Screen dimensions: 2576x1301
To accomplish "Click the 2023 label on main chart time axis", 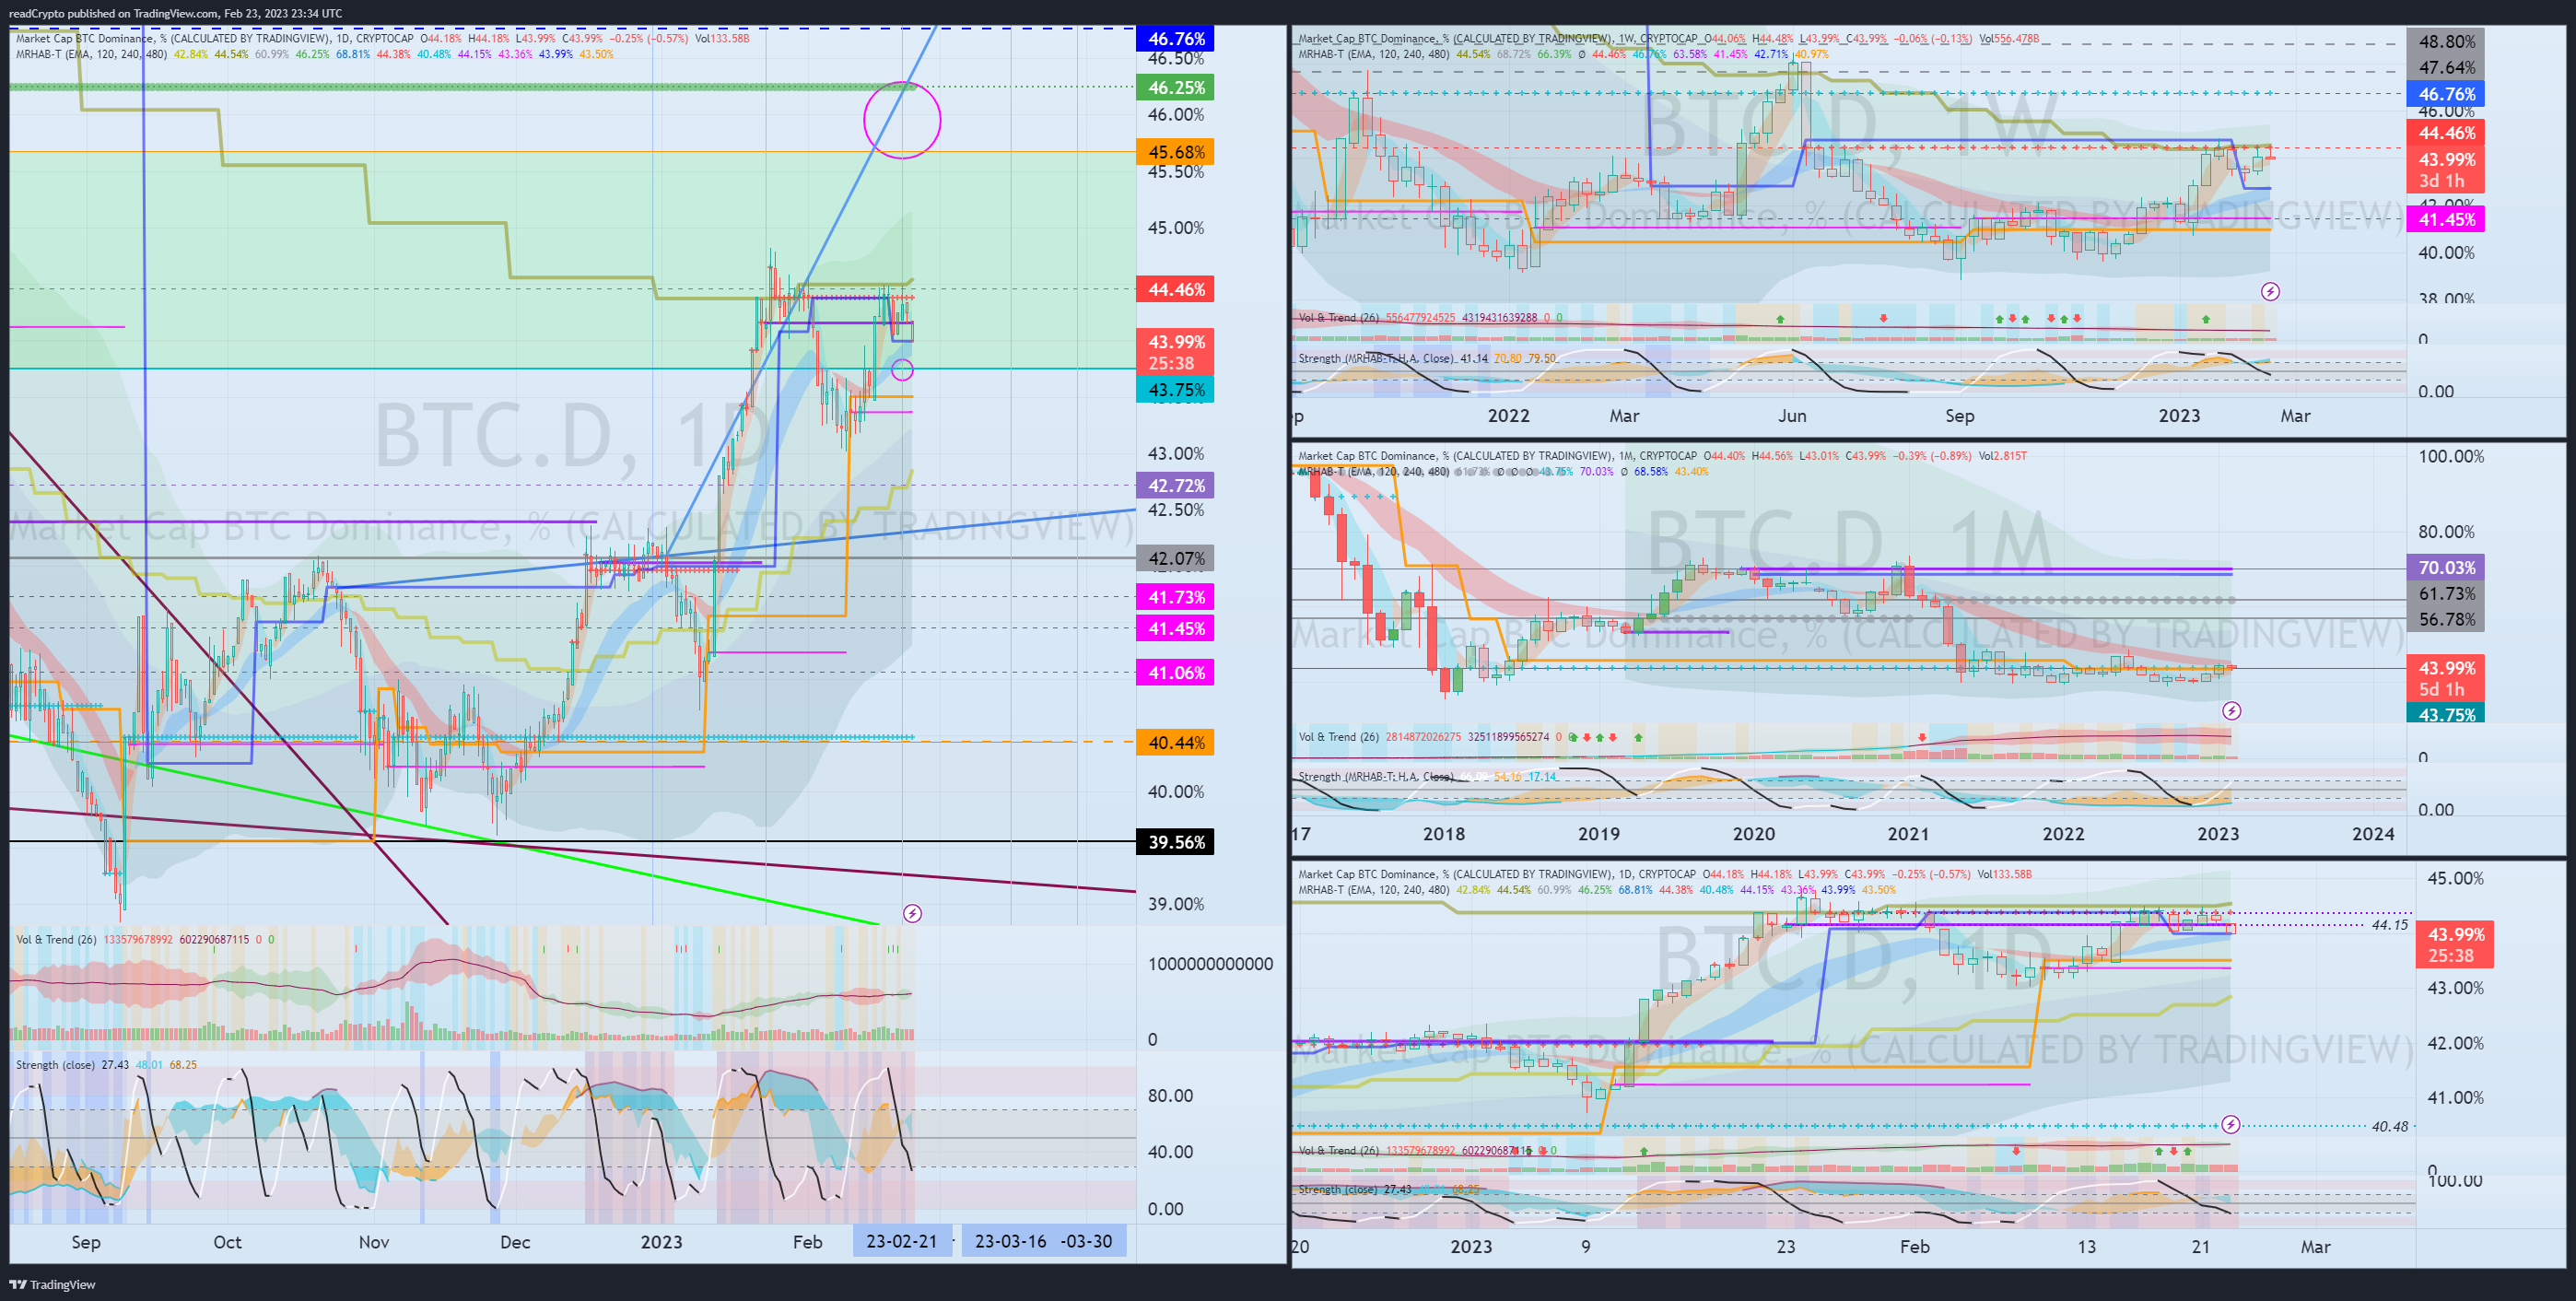I will pyautogui.click(x=661, y=1241).
